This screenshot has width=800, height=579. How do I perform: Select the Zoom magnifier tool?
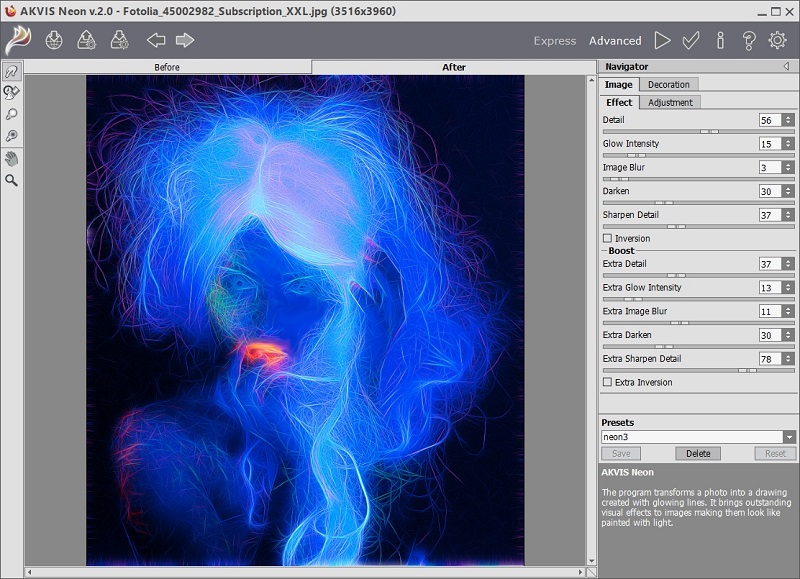click(x=12, y=180)
